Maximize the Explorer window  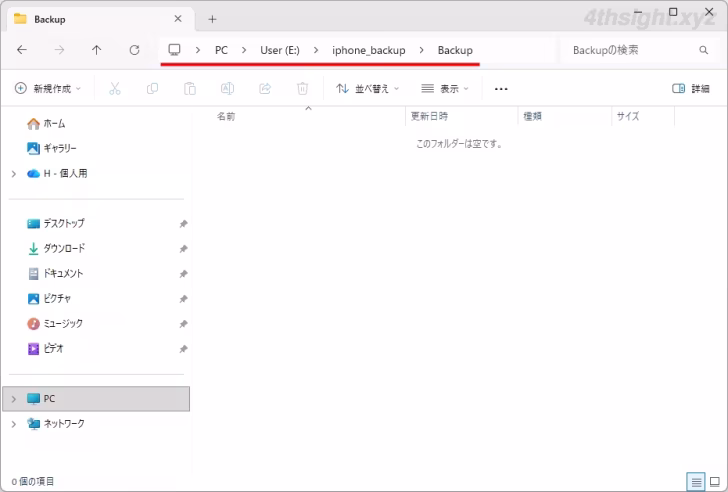673,12
